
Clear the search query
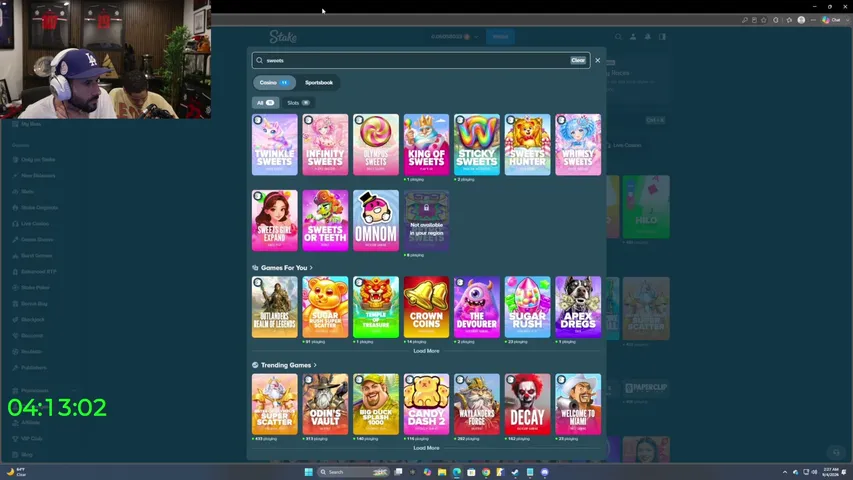[578, 60]
